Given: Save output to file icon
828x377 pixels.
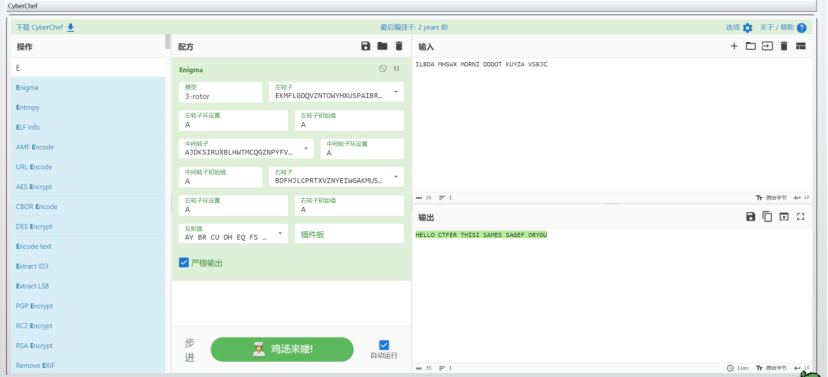Looking at the screenshot, I should point(750,216).
